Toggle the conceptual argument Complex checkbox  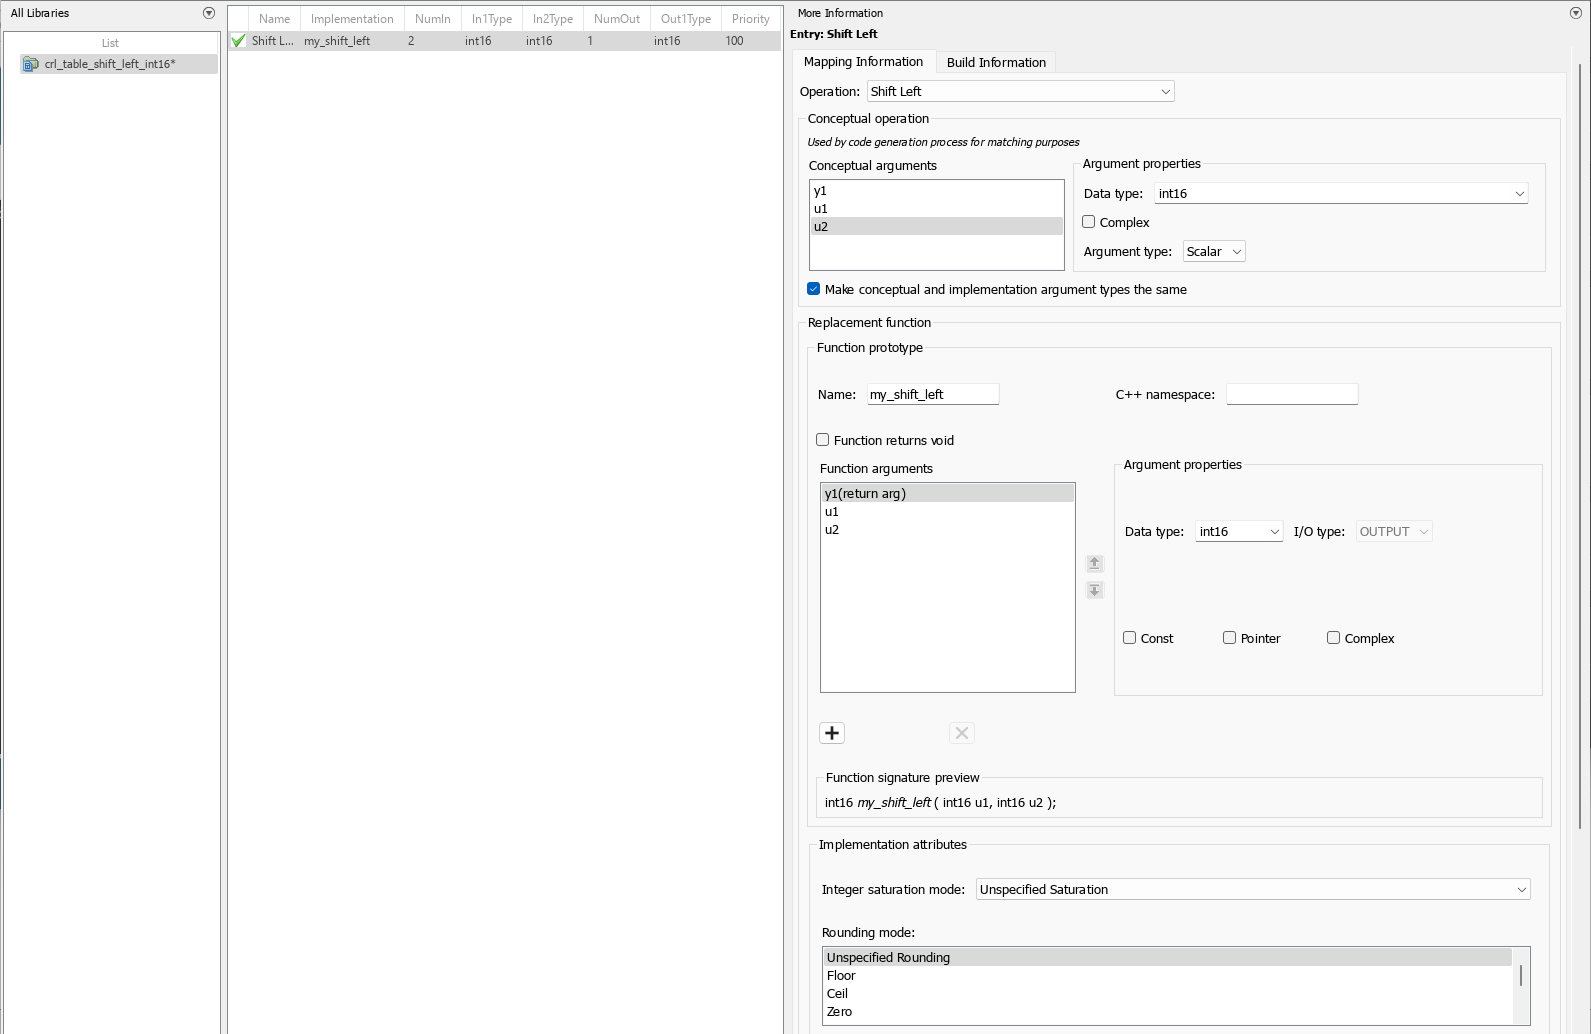[1089, 222]
